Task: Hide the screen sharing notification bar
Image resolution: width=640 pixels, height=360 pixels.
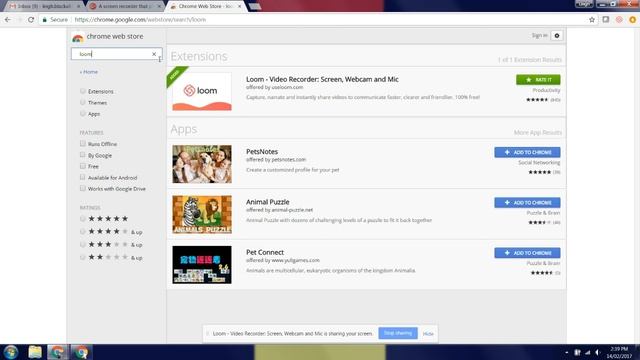Action: pos(428,333)
